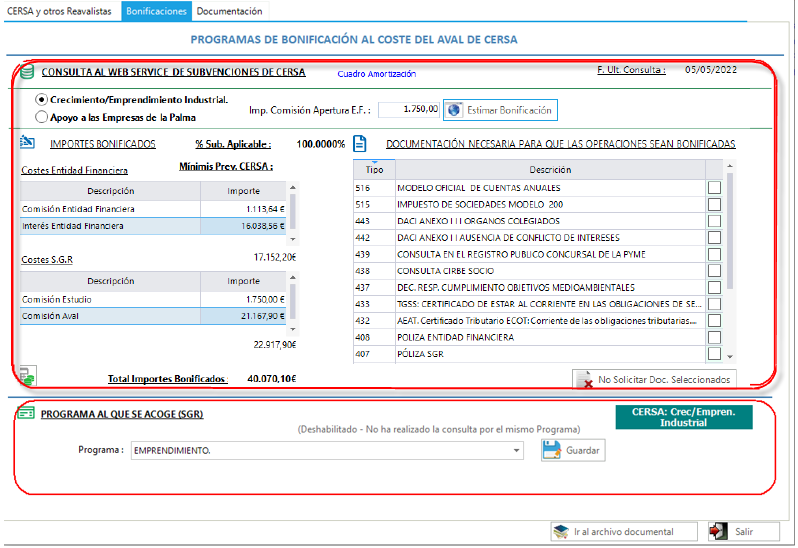Click Ir al archivo documental button
The width and height of the screenshot is (798, 548).
click(624, 532)
